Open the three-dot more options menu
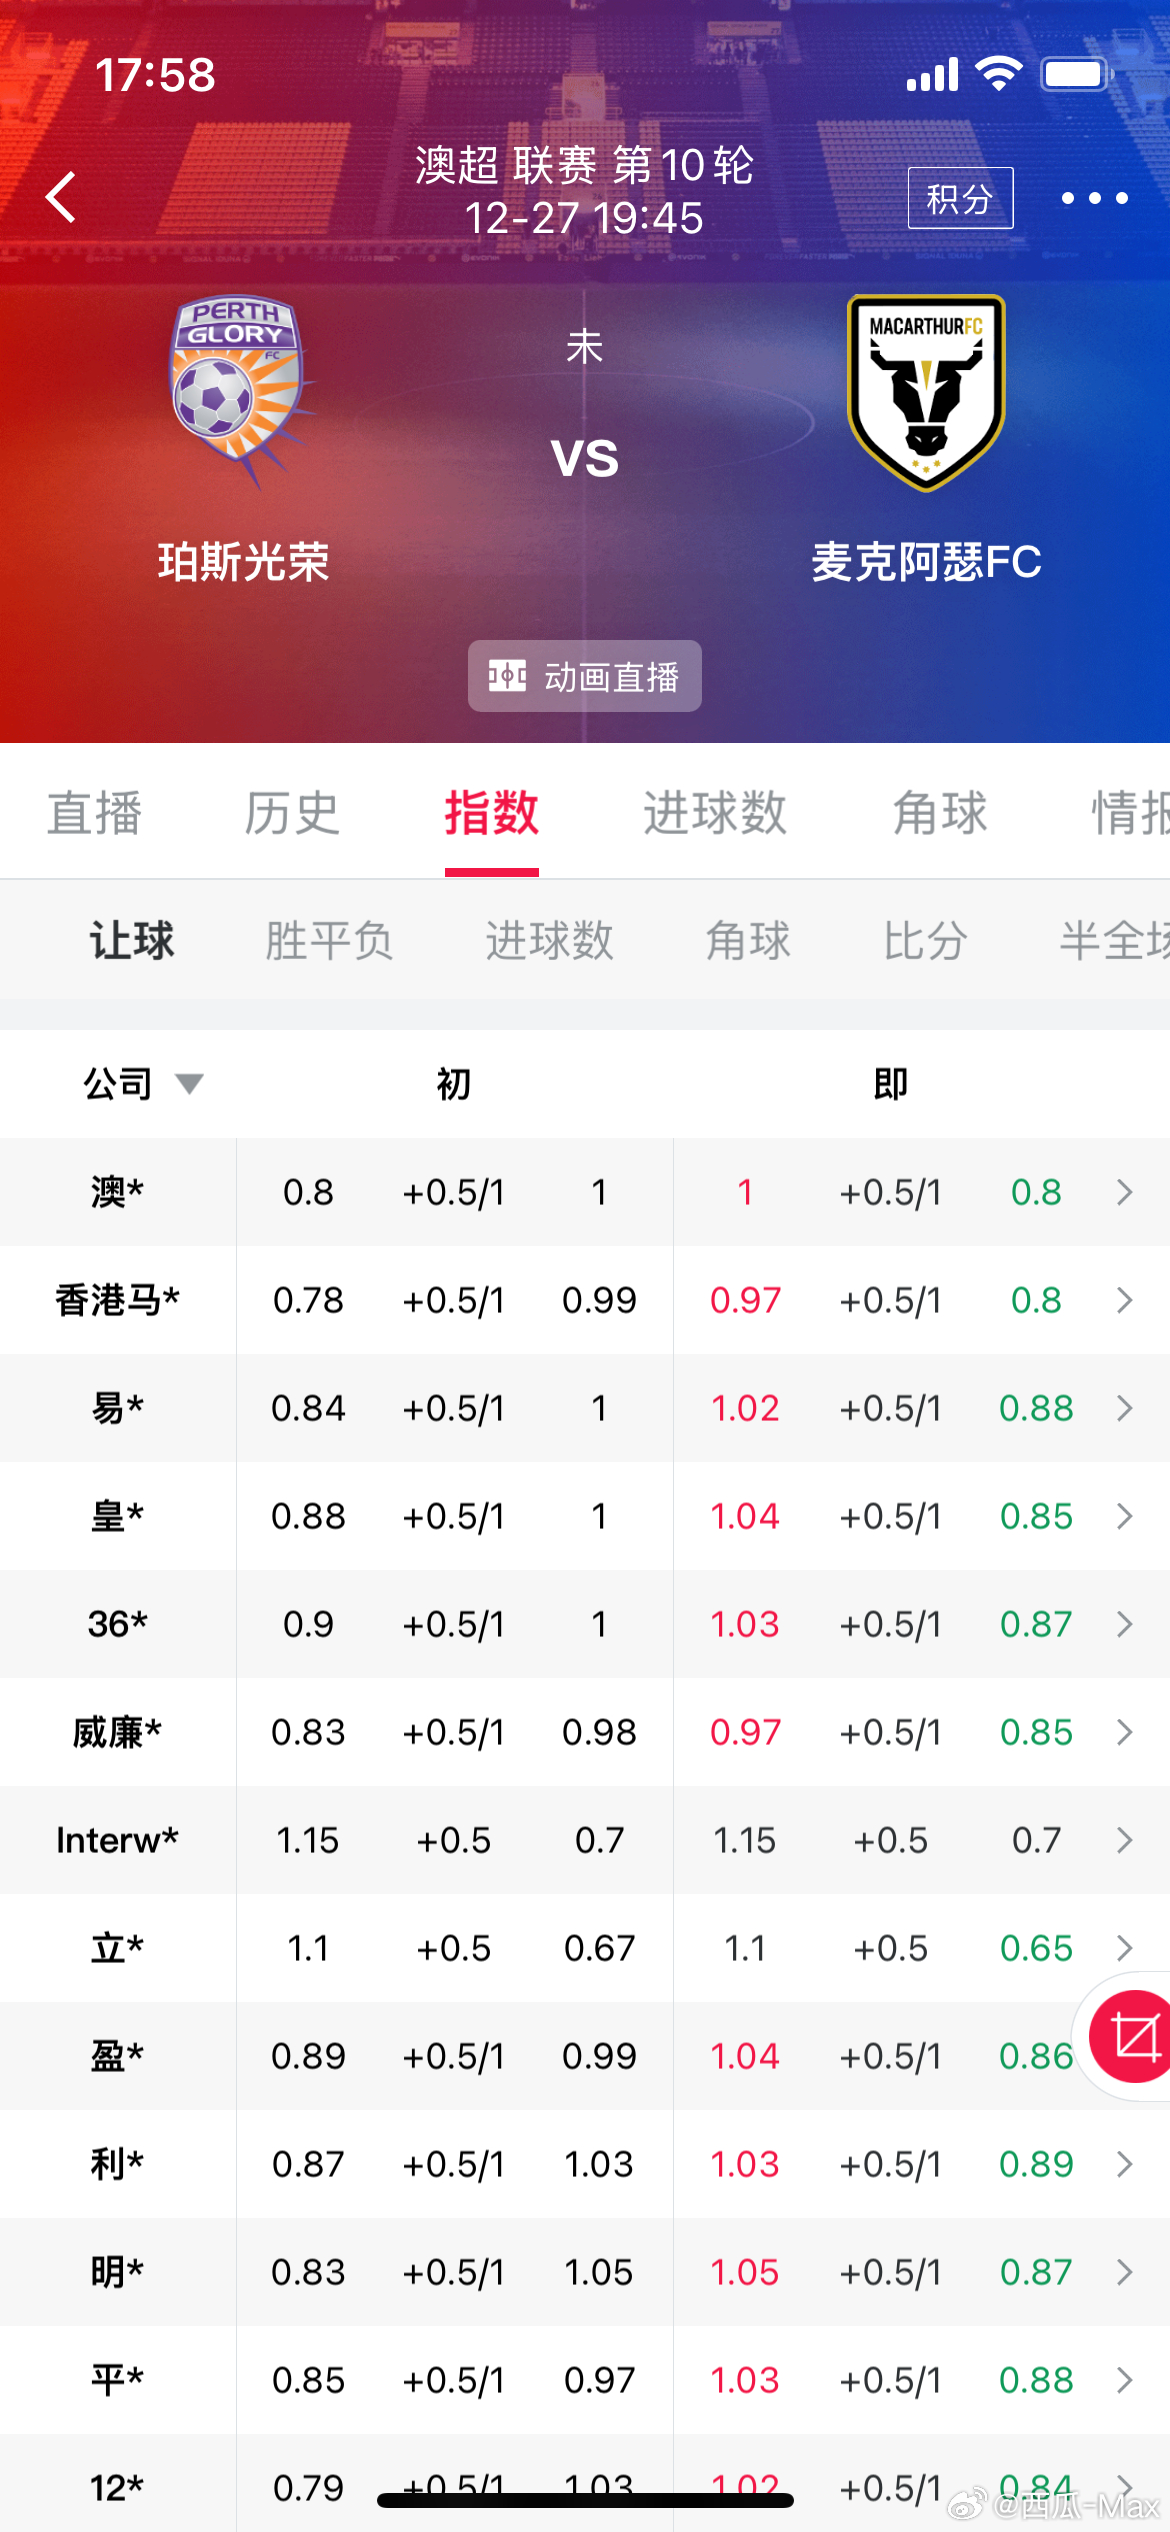 tap(1094, 198)
